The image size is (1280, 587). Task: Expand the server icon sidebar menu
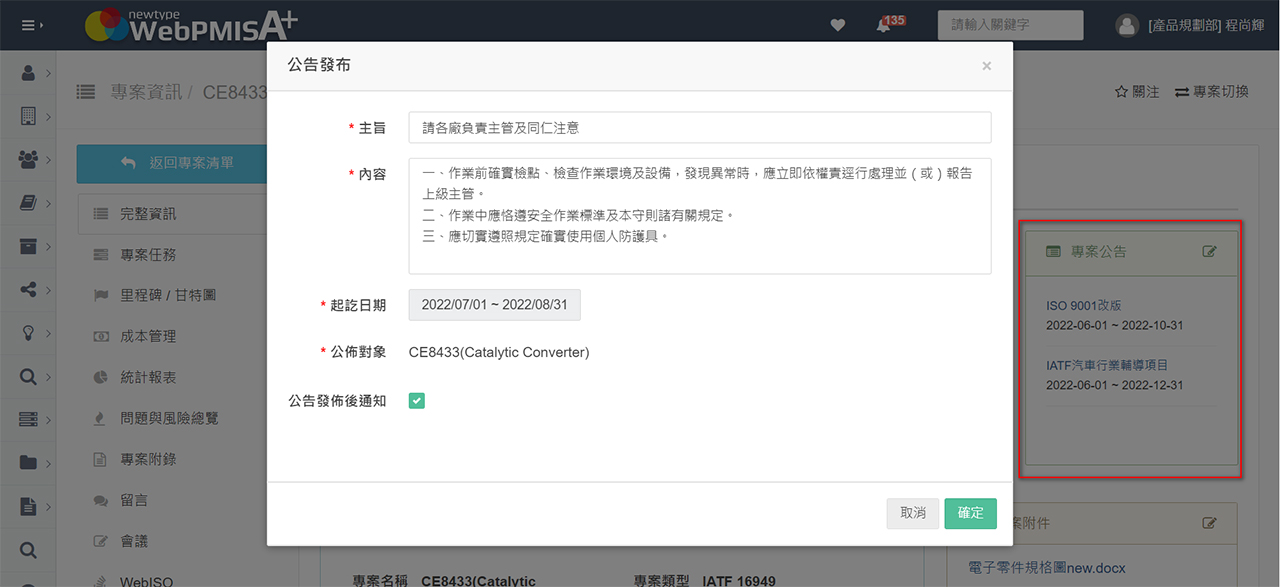click(28, 419)
